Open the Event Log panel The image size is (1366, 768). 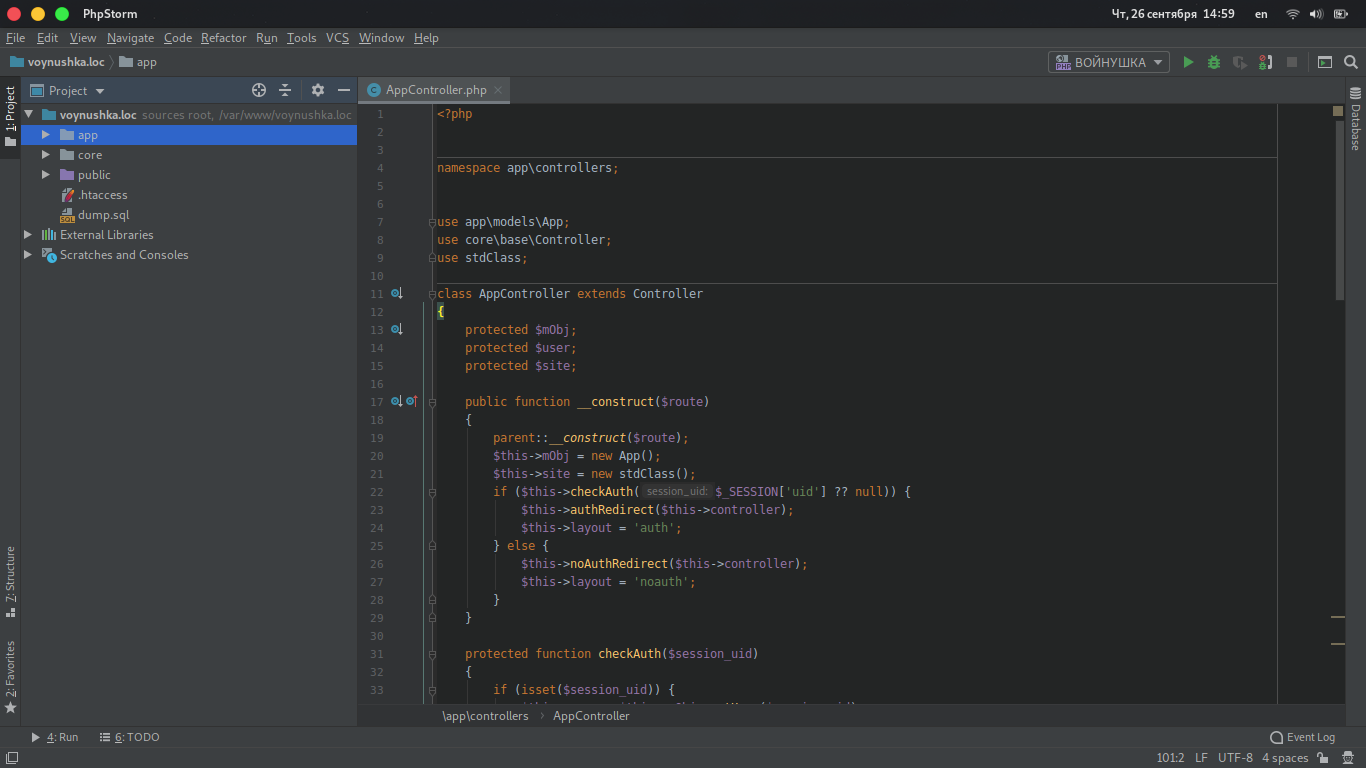pos(1302,737)
